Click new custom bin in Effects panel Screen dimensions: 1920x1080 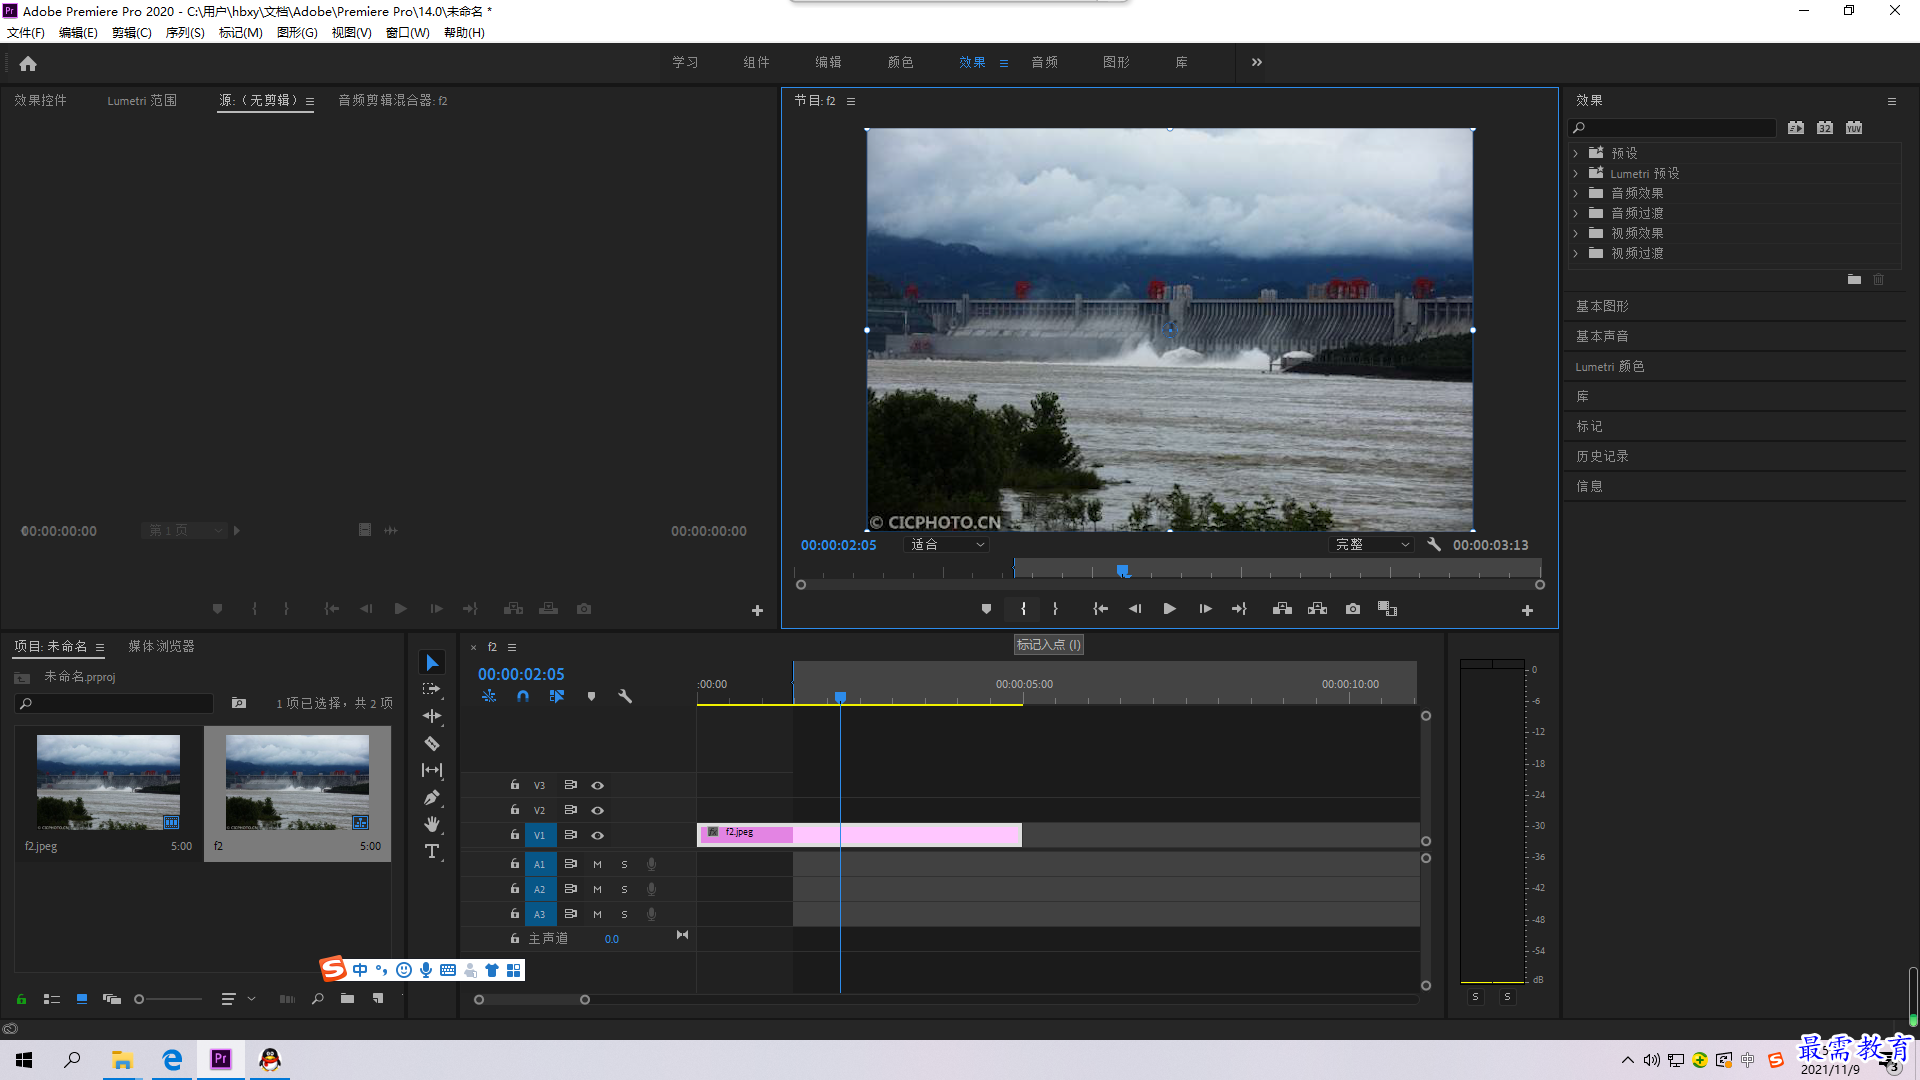1854,280
